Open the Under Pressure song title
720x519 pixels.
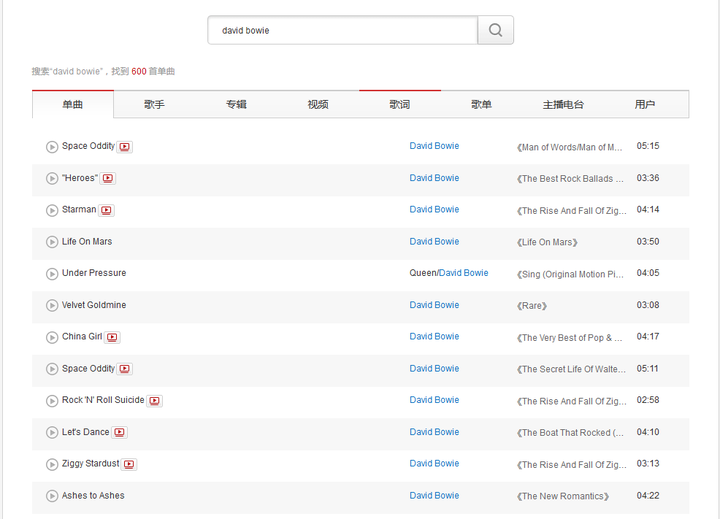point(94,273)
